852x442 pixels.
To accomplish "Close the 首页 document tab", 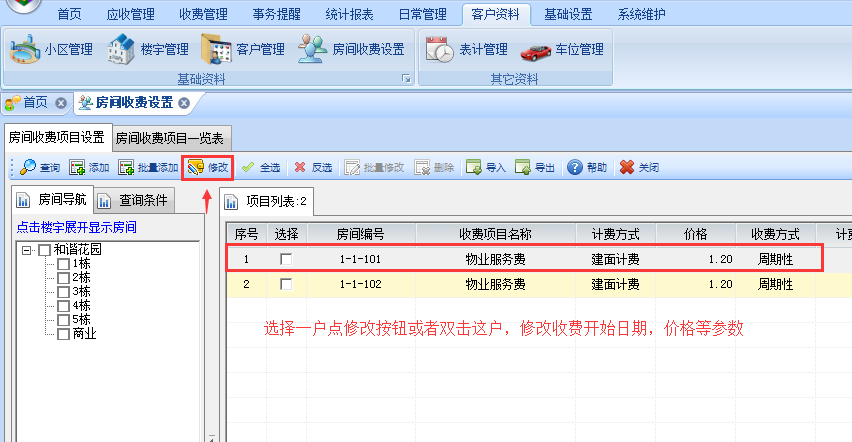I will pyautogui.click(x=61, y=103).
